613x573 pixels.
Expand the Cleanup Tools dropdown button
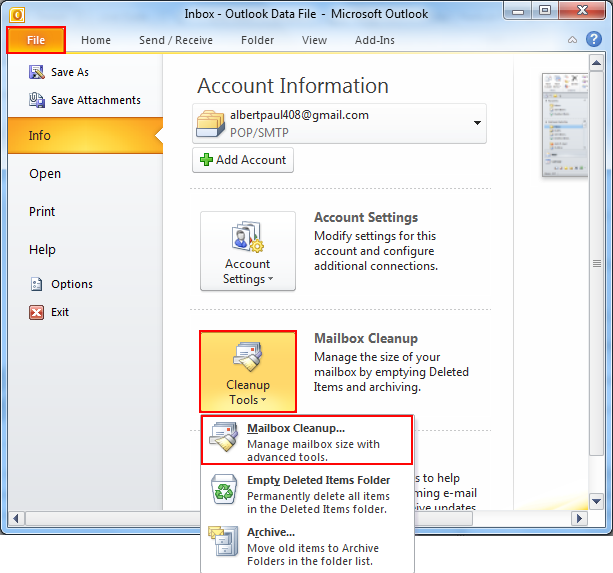click(x=248, y=371)
